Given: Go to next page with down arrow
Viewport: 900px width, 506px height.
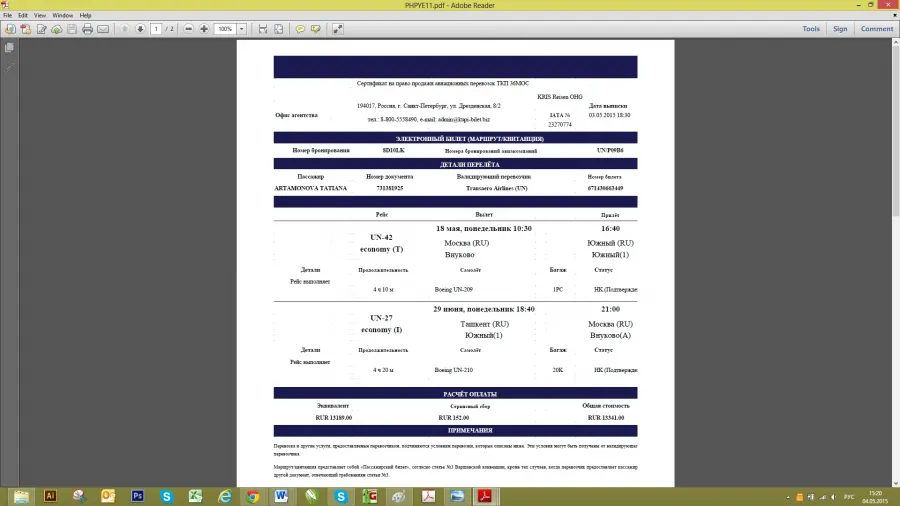Looking at the screenshot, I should click(140, 29).
